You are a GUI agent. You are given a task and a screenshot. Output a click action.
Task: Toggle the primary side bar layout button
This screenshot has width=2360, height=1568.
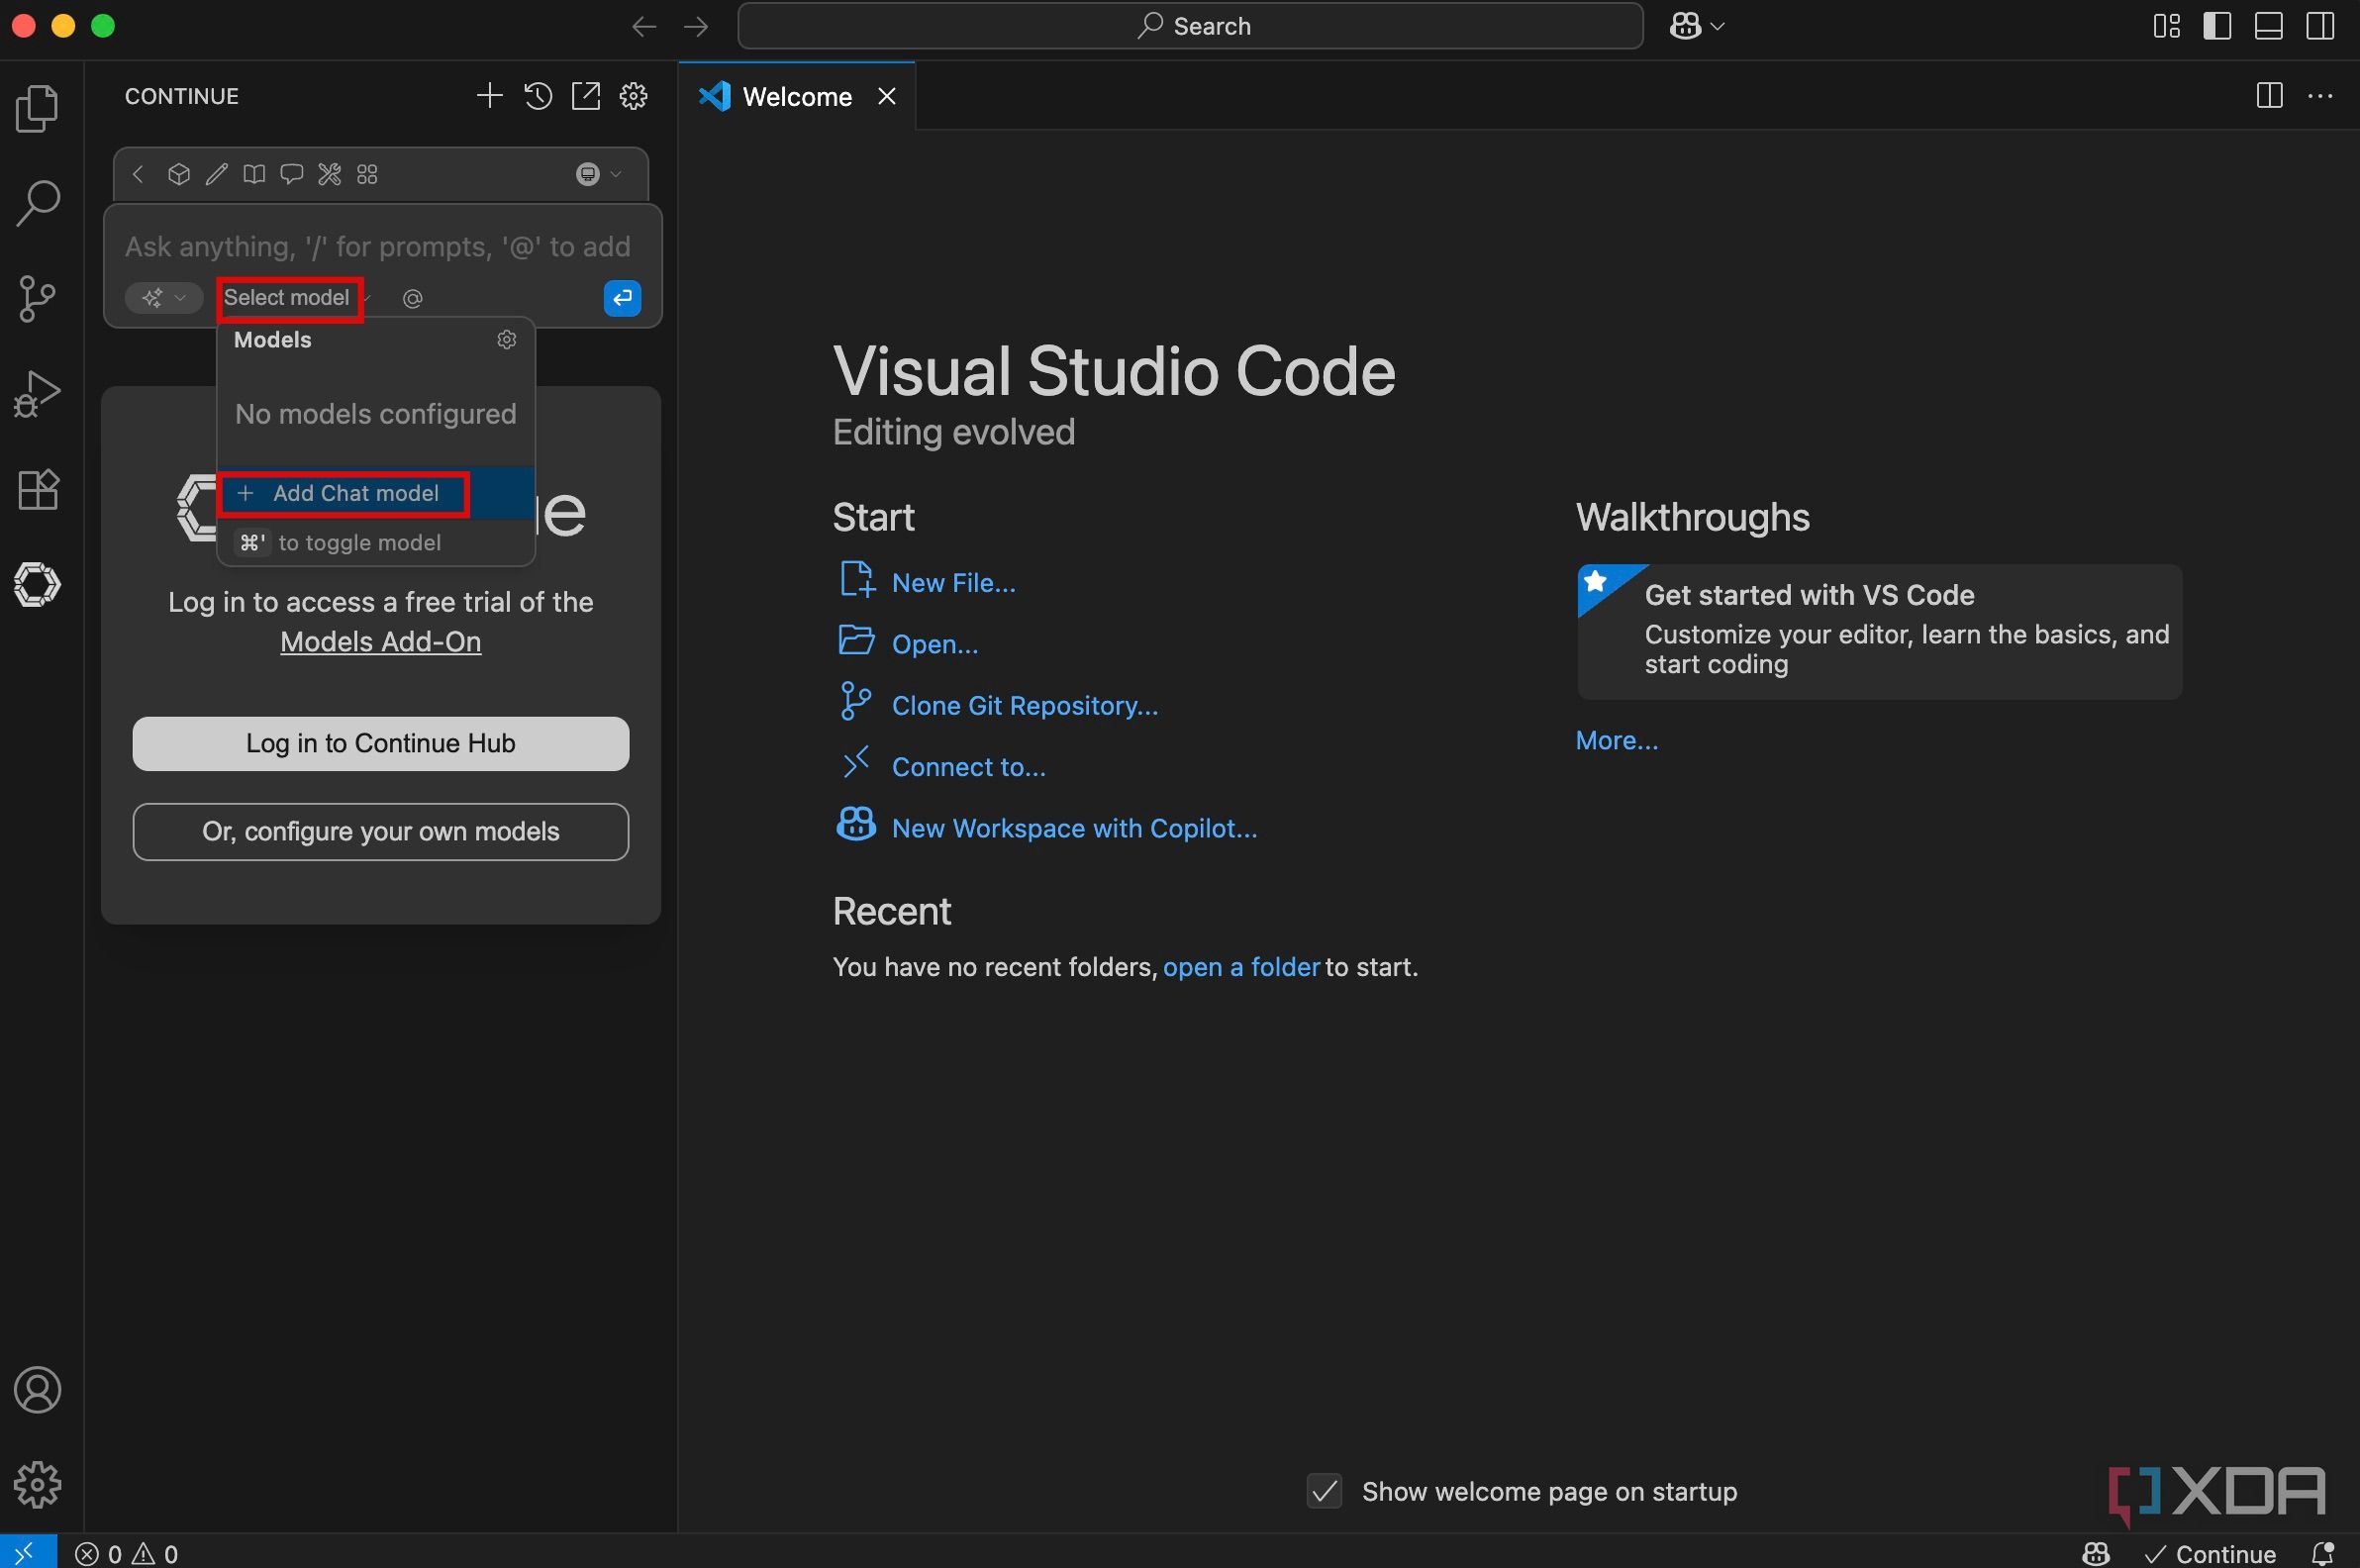pyautogui.click(x=2217, y=26)
